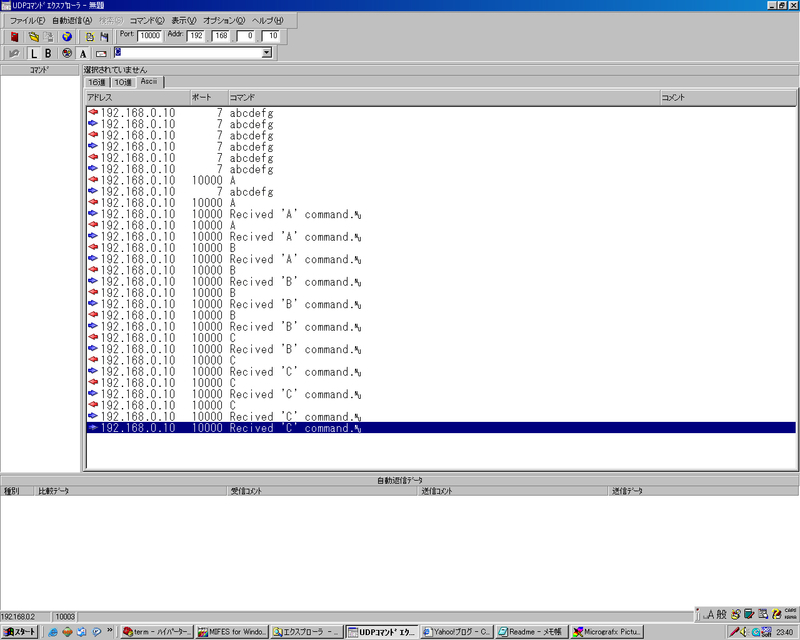800x640 pixels.
Task: Click the アドレス column header
Action: point(138,97)
